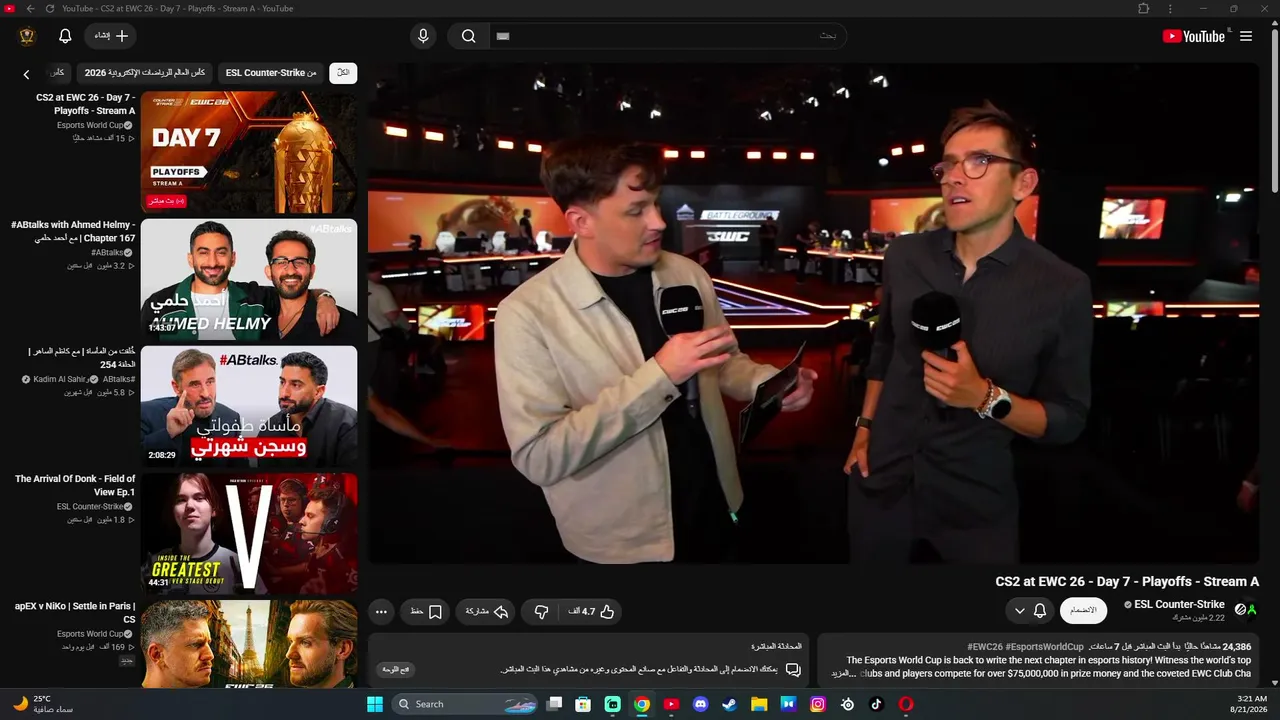Screen dimensions: 1280x720
Task: Show more filter chips with arrow
Action: click(x=26, y=74)
